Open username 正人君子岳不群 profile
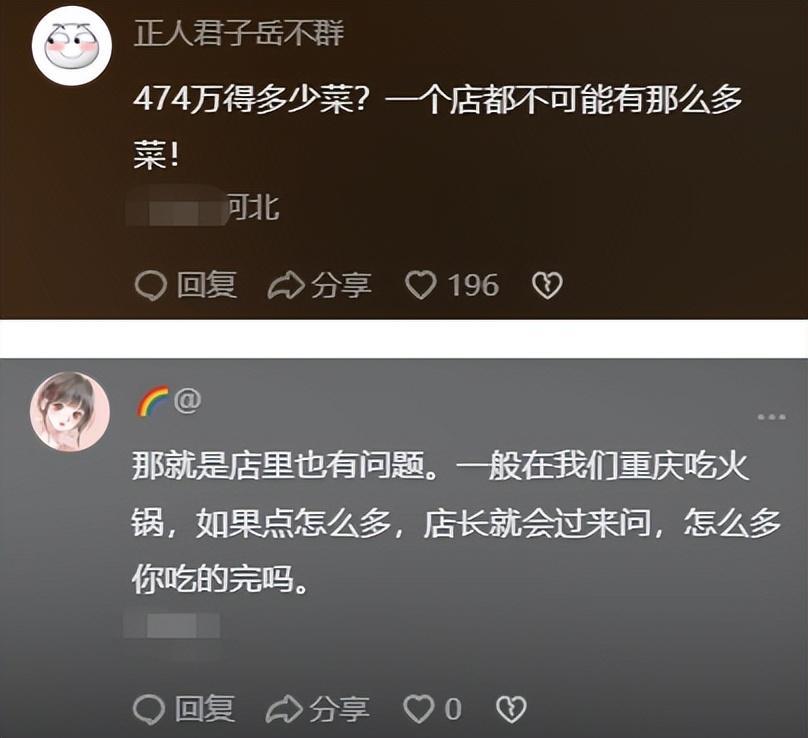Viewport: 808px width, 738px height. coord(239,34)
